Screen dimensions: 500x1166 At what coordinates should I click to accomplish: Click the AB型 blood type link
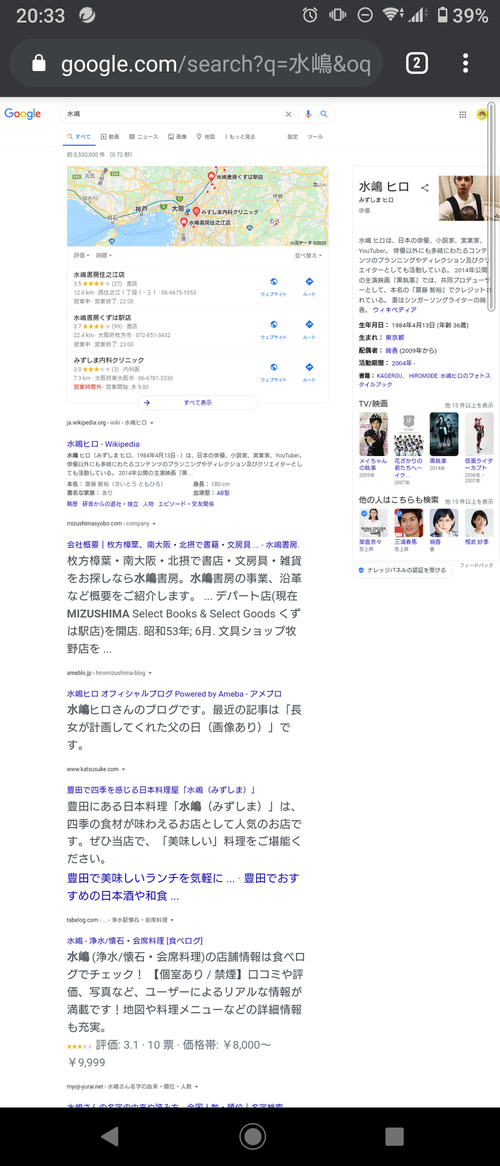225,492
